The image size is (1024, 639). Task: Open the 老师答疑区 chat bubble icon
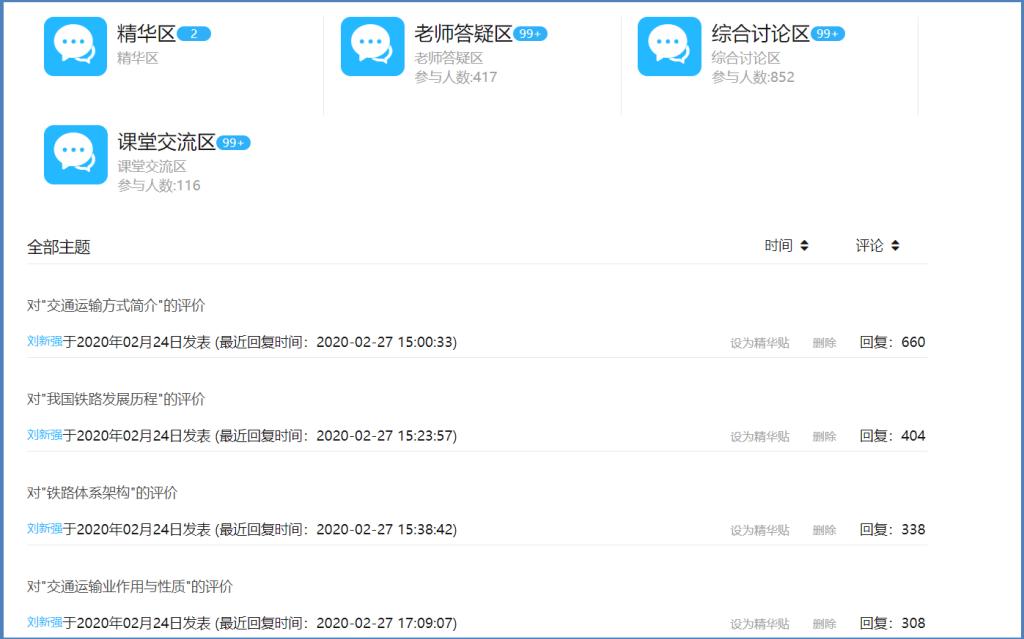372,46
